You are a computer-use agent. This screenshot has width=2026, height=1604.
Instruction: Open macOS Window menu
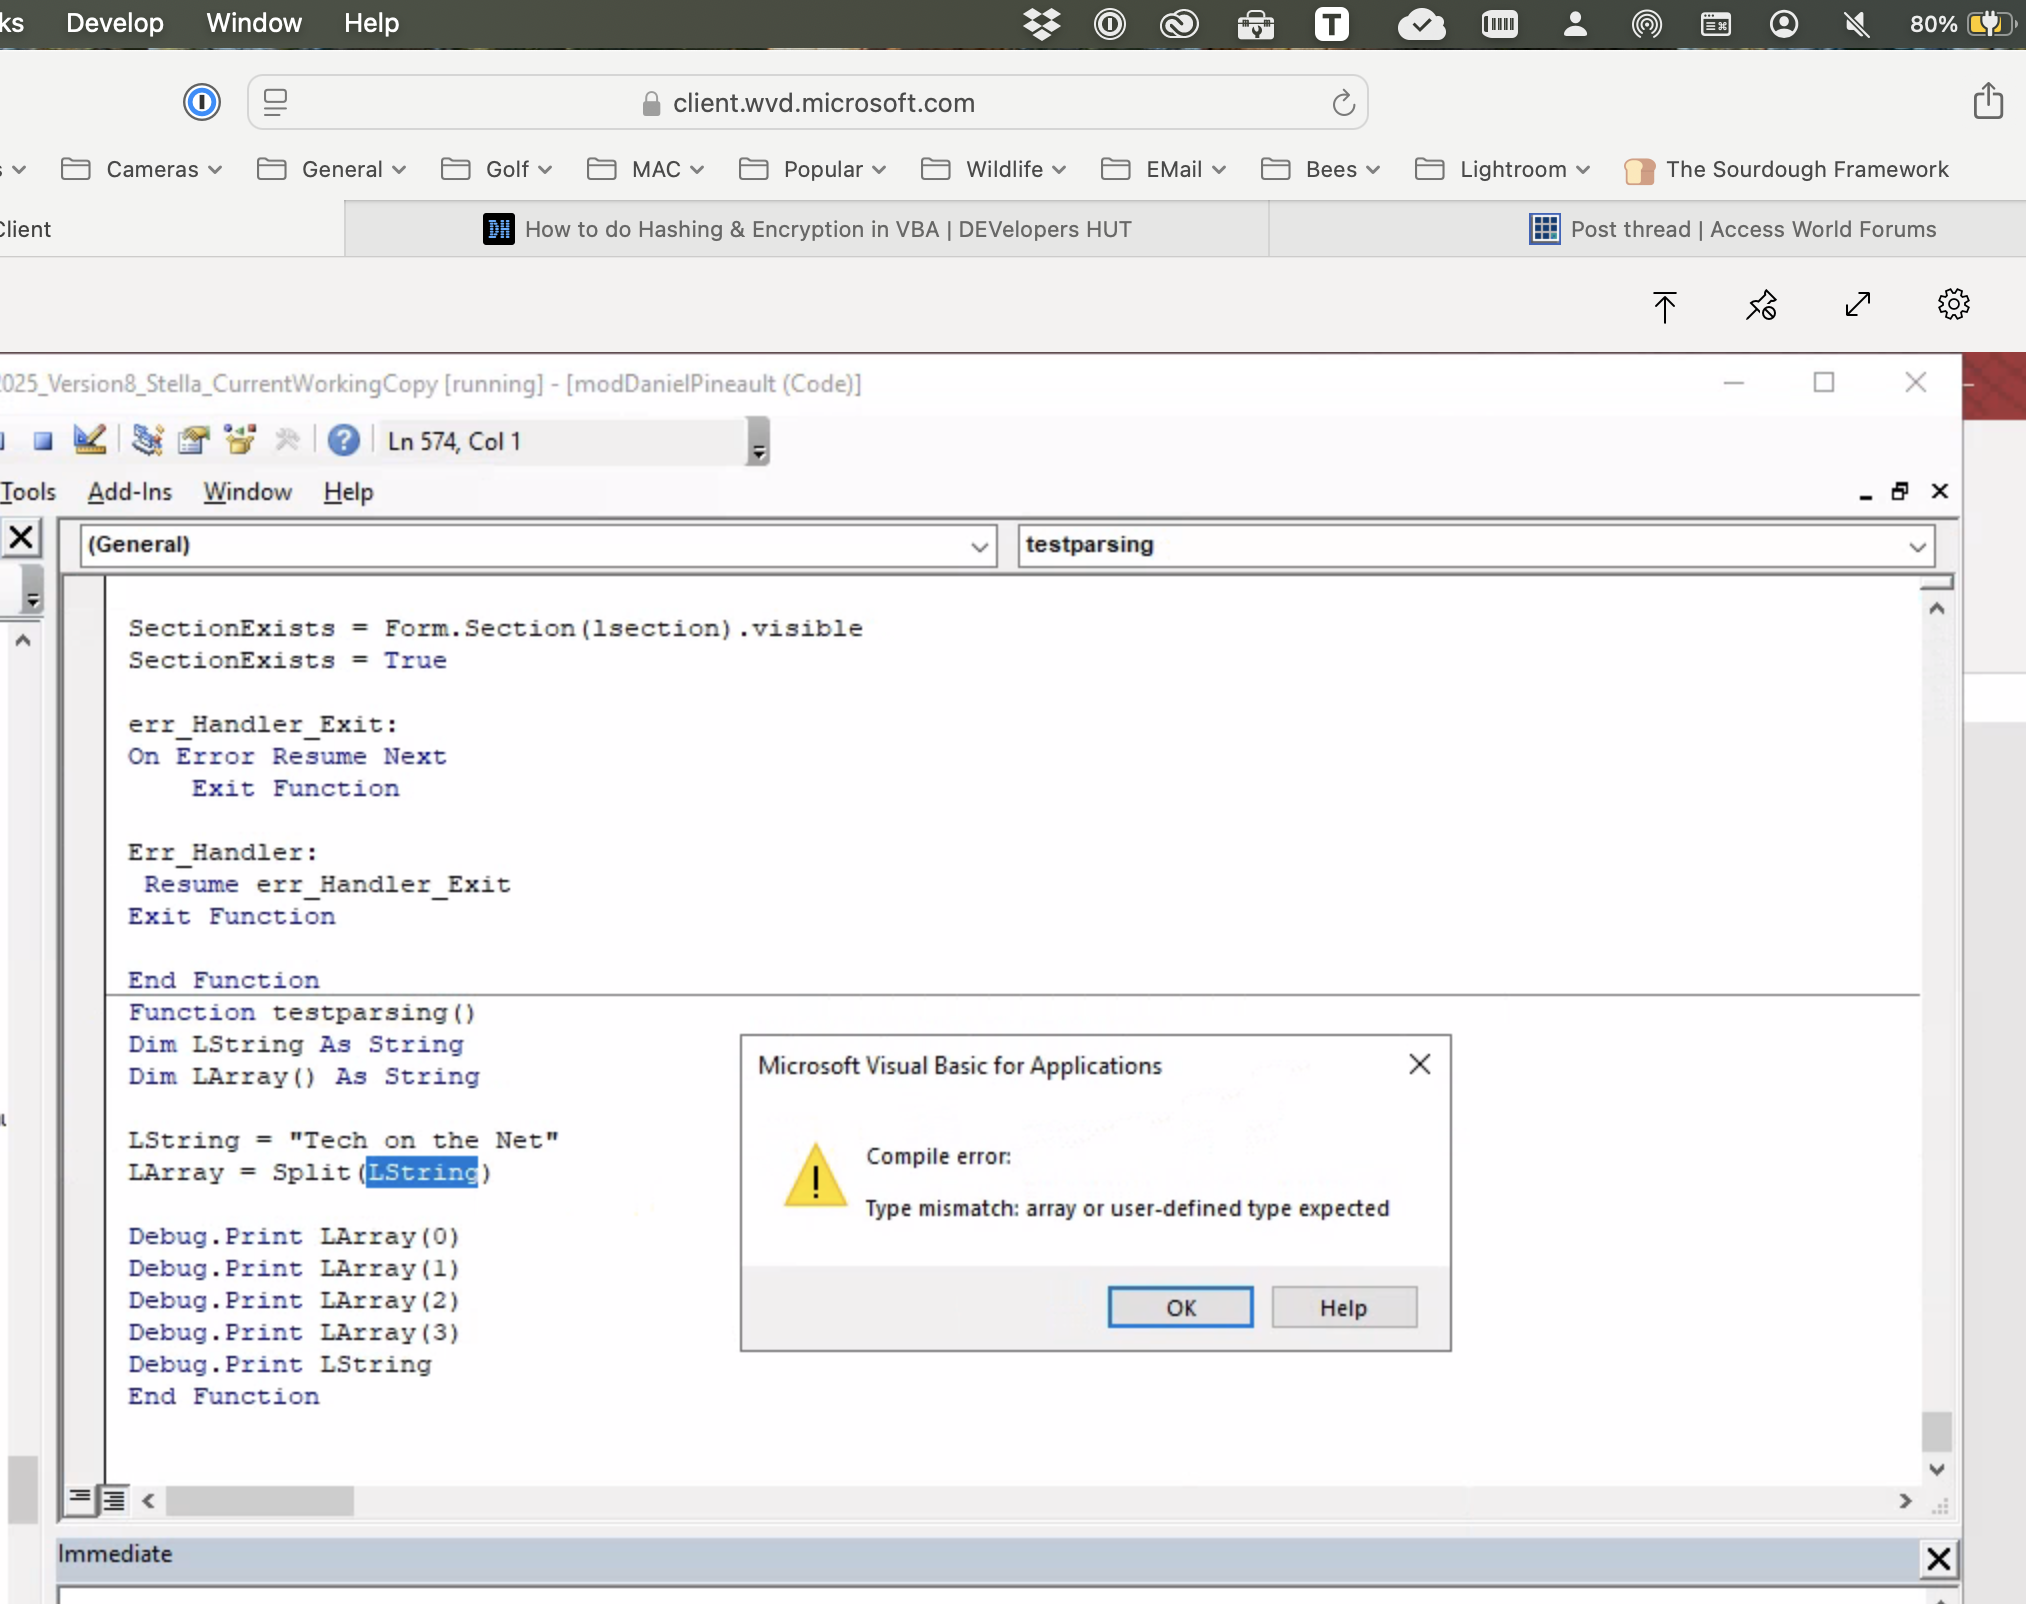[x=253, y=23]
